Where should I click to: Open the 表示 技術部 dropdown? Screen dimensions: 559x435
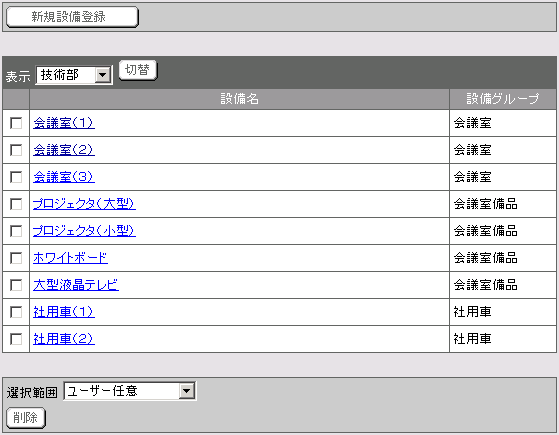click(74, 75)
